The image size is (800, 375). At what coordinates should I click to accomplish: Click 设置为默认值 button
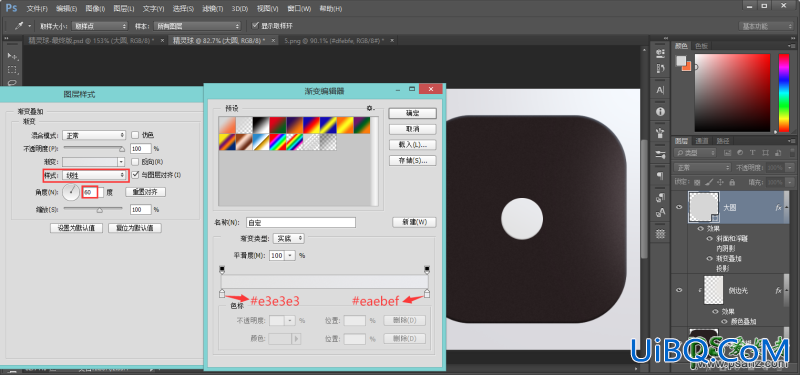77,228
